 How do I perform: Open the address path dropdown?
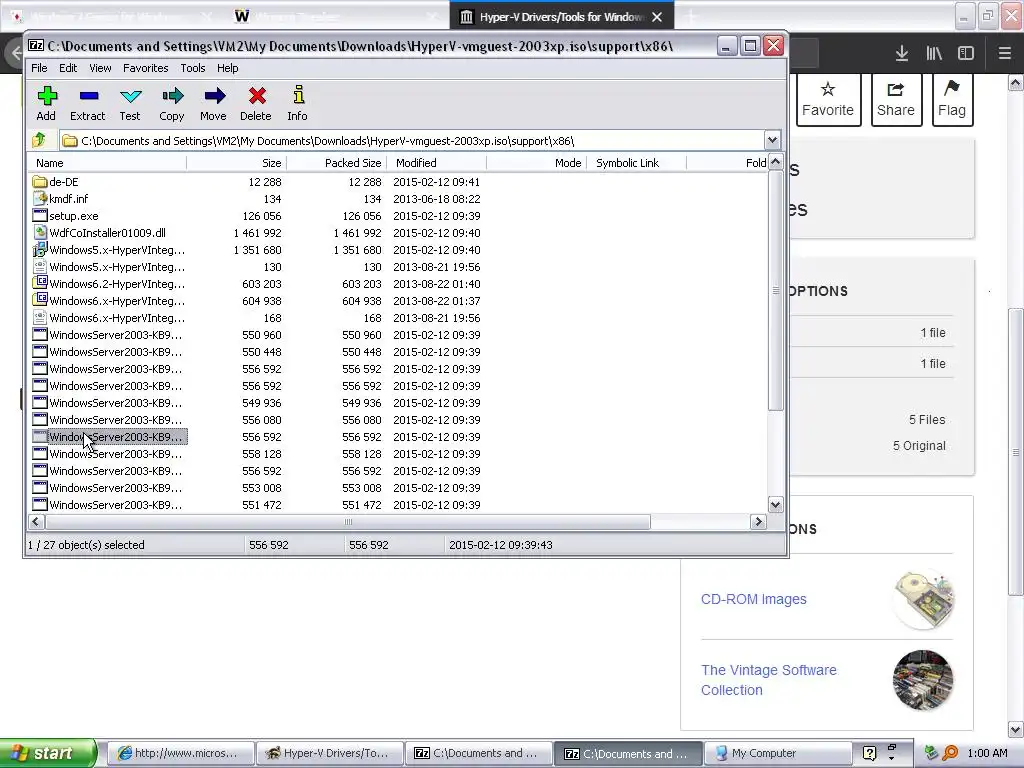click(772, 140)
